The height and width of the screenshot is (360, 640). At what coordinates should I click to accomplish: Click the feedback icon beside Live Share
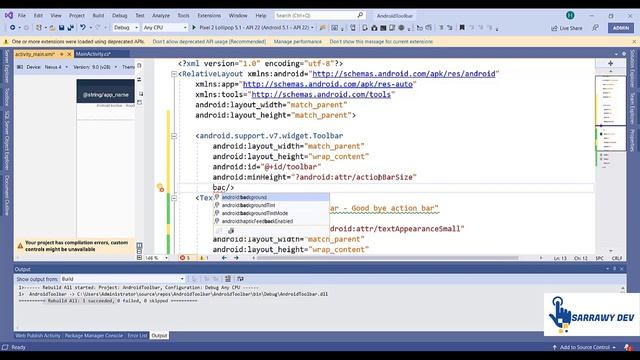[596, 28]
